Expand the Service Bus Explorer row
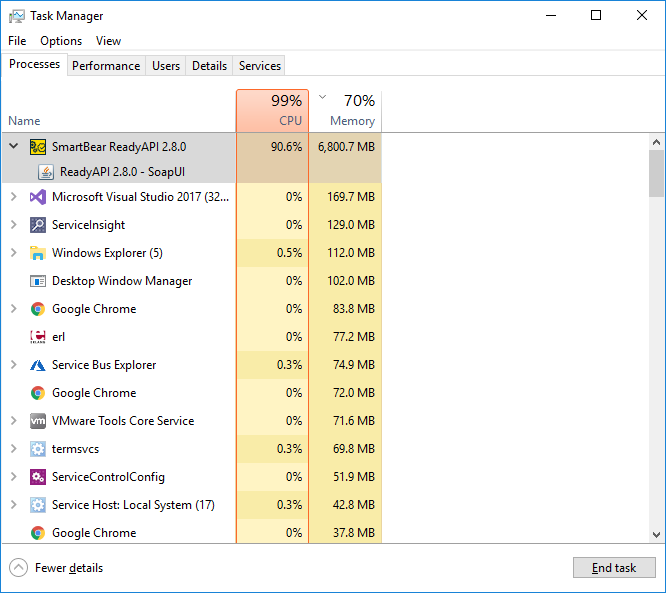Screen dimensions: 666x593 14,365
